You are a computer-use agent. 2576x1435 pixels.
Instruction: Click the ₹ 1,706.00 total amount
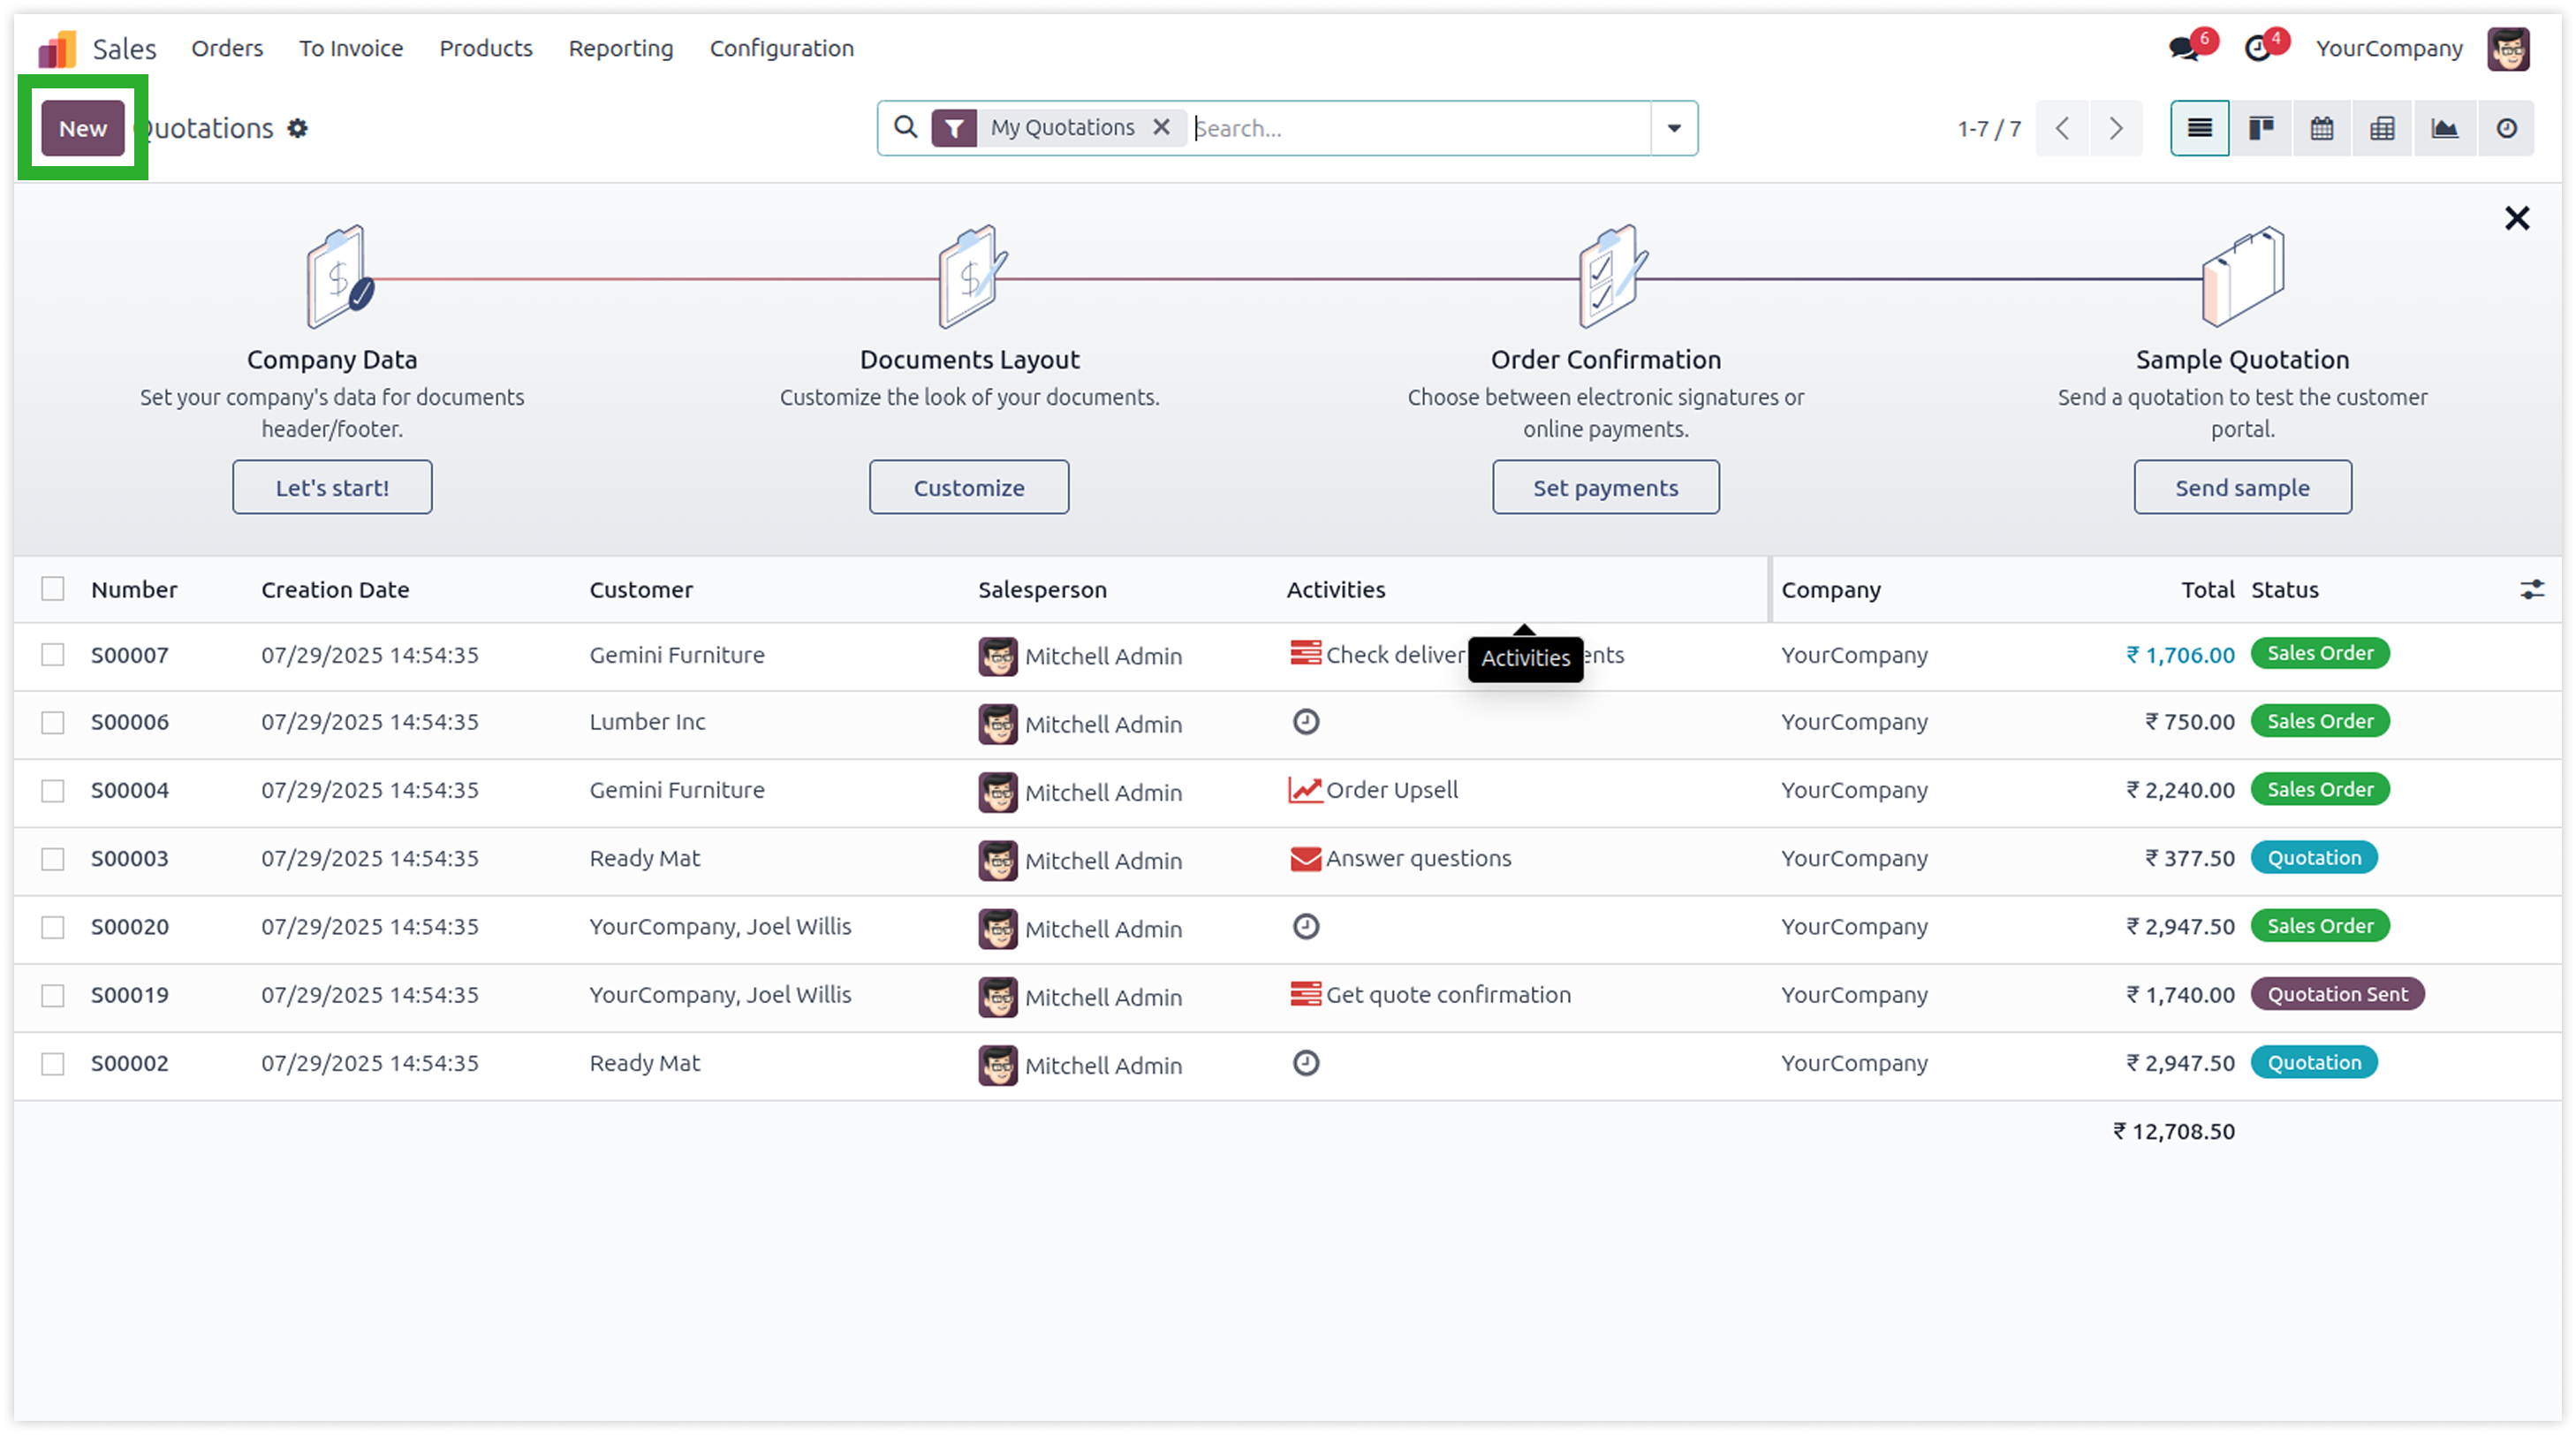click(x=2180, y=655)
